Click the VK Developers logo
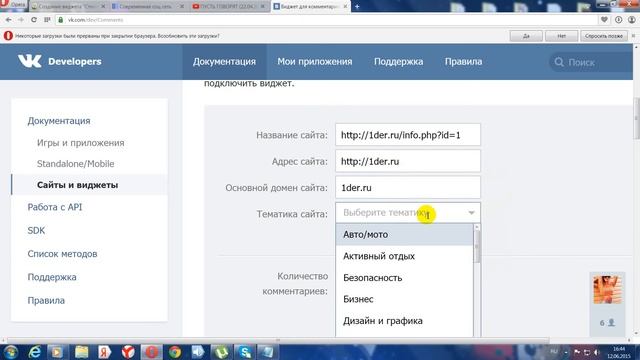The width and height of the screenshot is (640, 360). 60,62
